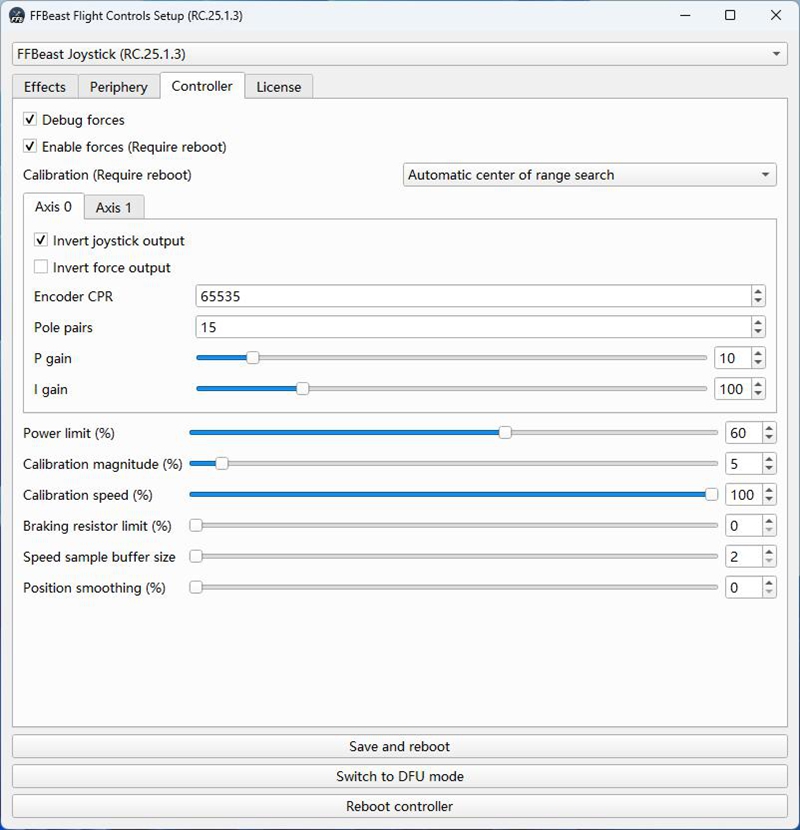Click into the Encoder CPR input field
This screenshot has width=800, height=830.
(x=470, y=296)
